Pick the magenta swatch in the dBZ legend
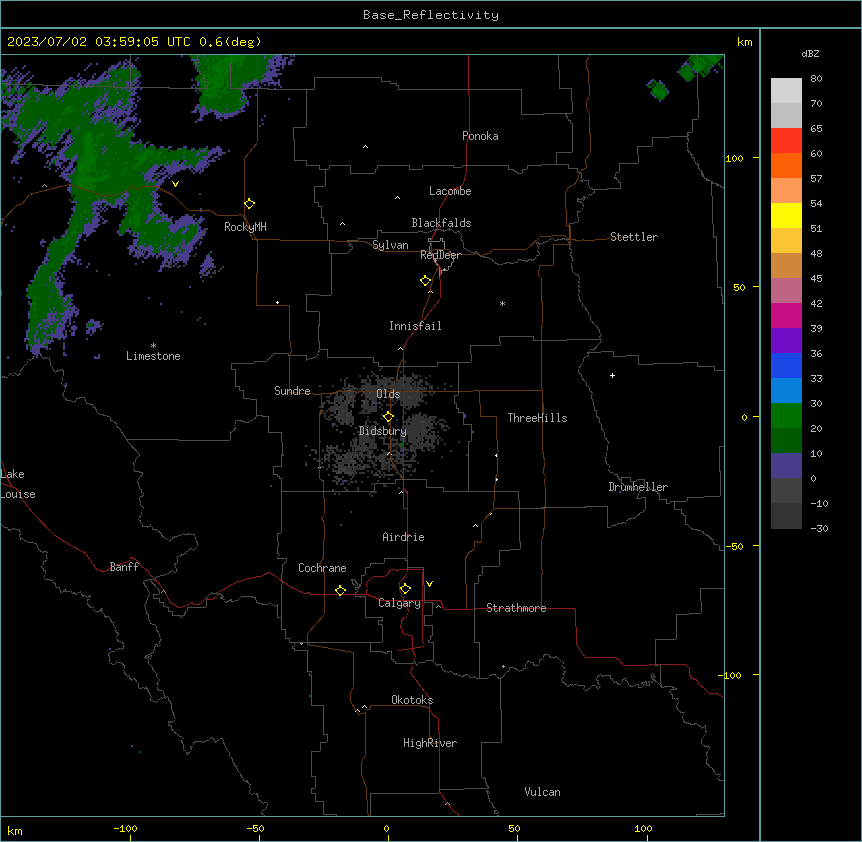862x842 pixels. click(786, 315)
